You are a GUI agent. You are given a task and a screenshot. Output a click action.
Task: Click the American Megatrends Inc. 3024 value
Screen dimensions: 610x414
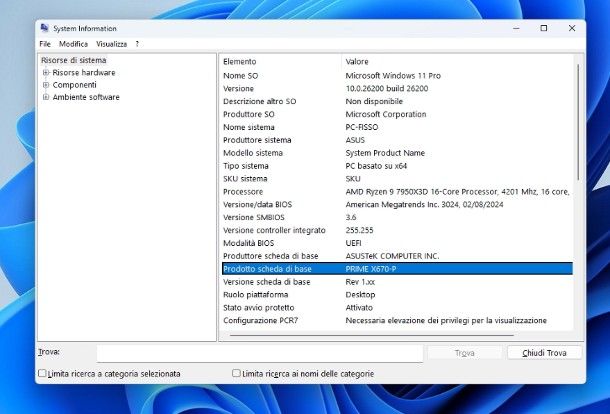point(424,204)
